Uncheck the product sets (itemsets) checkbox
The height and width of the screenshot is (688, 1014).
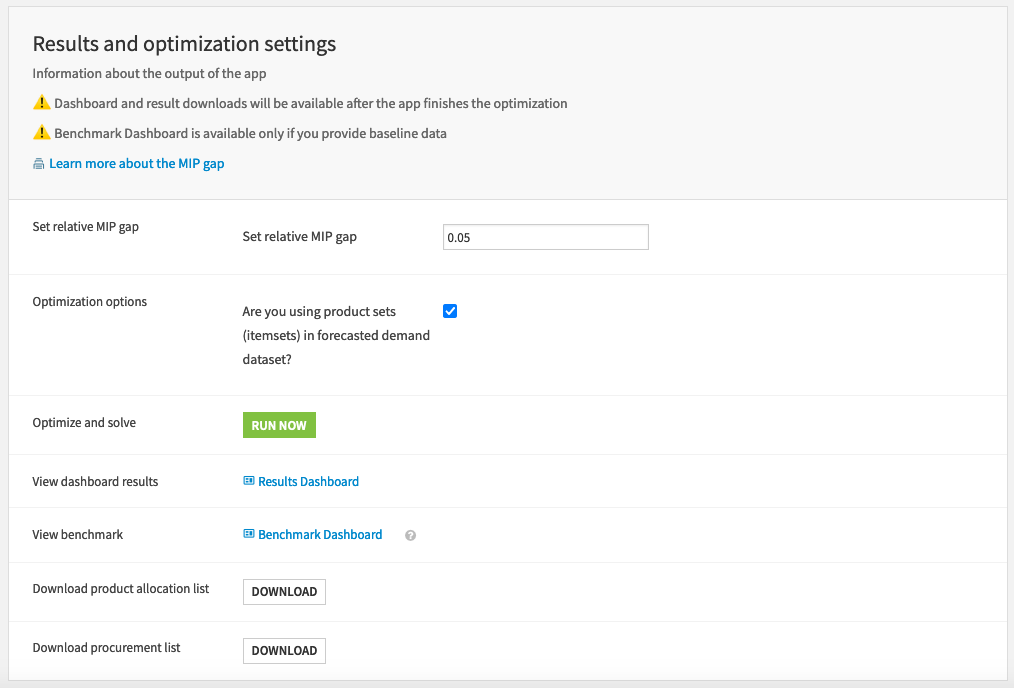[x=450, y=311]
